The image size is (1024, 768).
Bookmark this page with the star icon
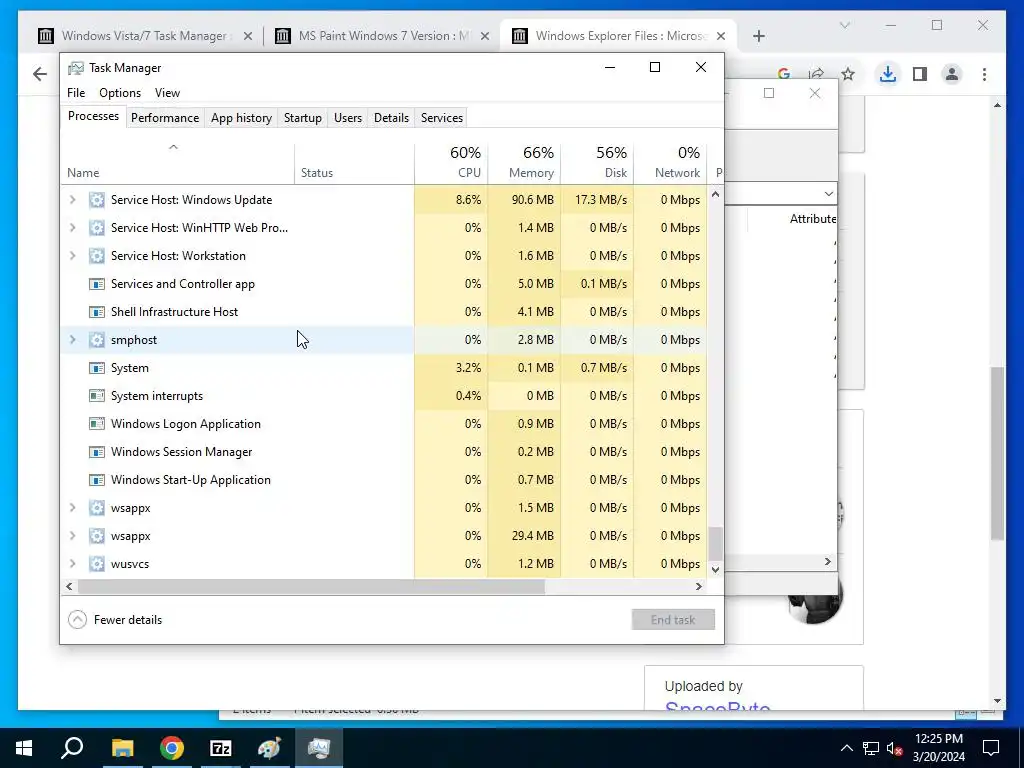848,74
